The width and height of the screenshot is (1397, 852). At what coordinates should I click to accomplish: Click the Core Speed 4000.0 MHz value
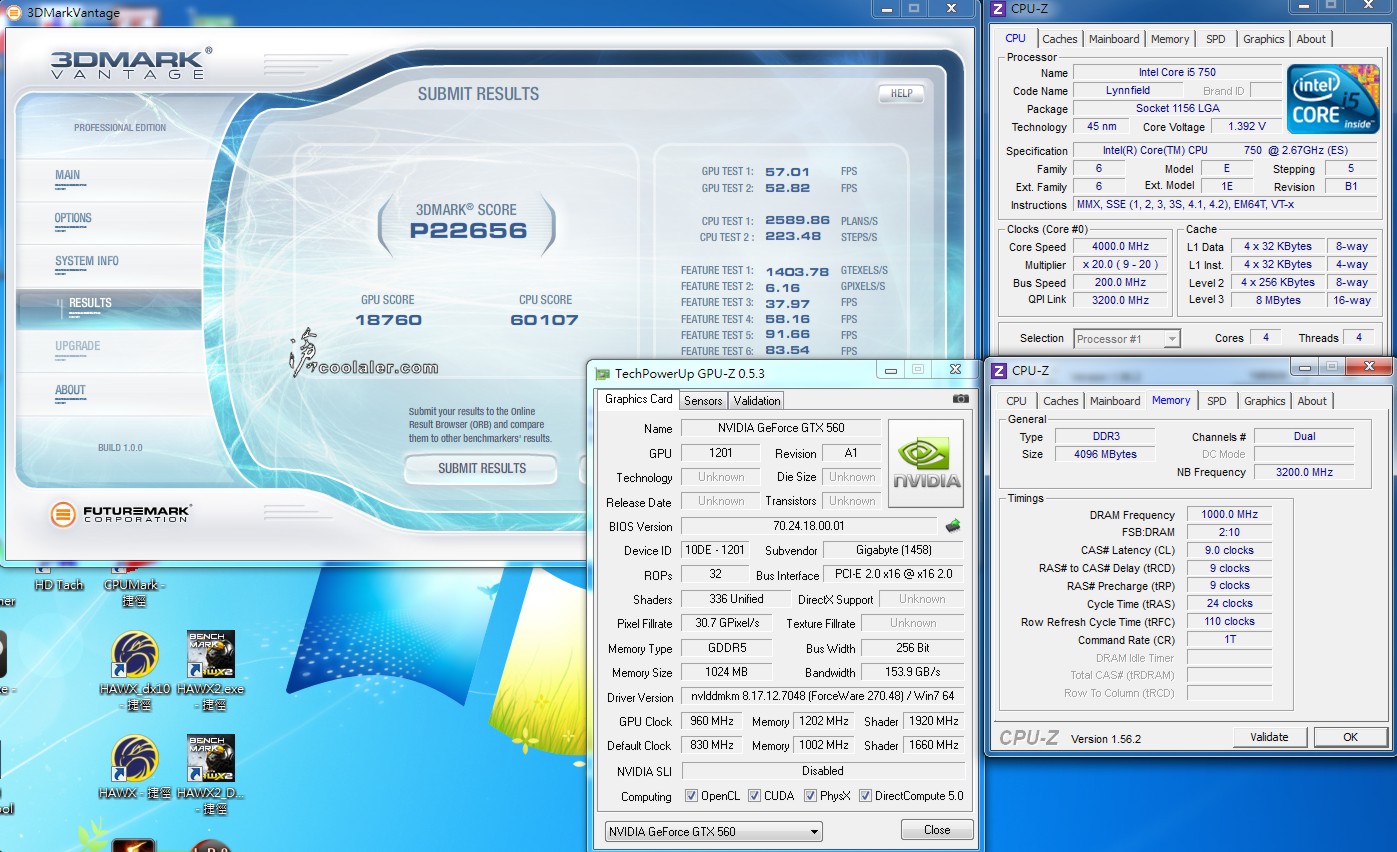[1120, 246]
